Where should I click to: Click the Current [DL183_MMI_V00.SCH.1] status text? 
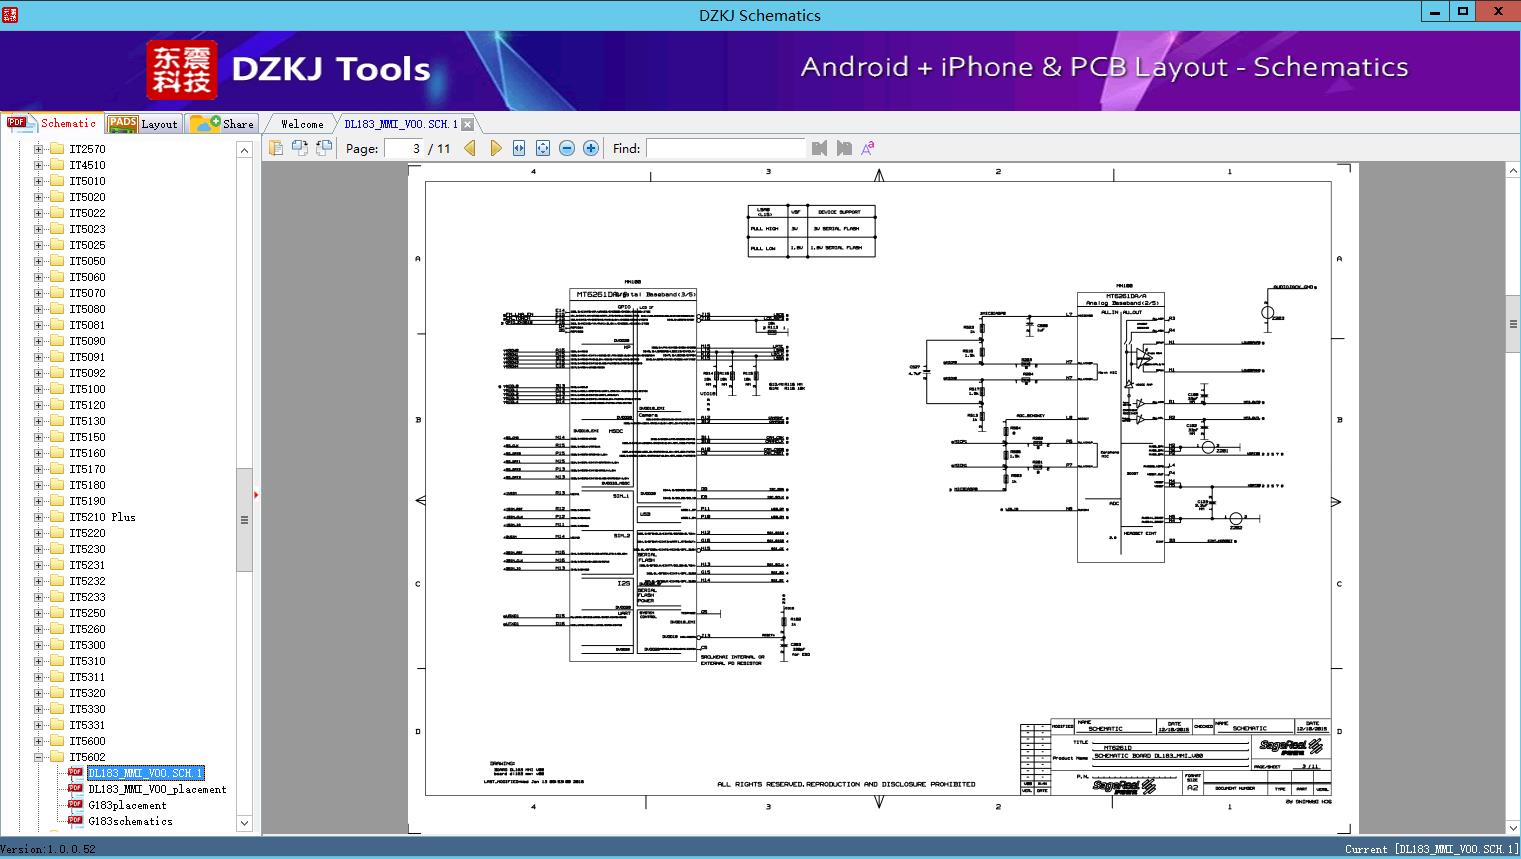[1431, 849]
